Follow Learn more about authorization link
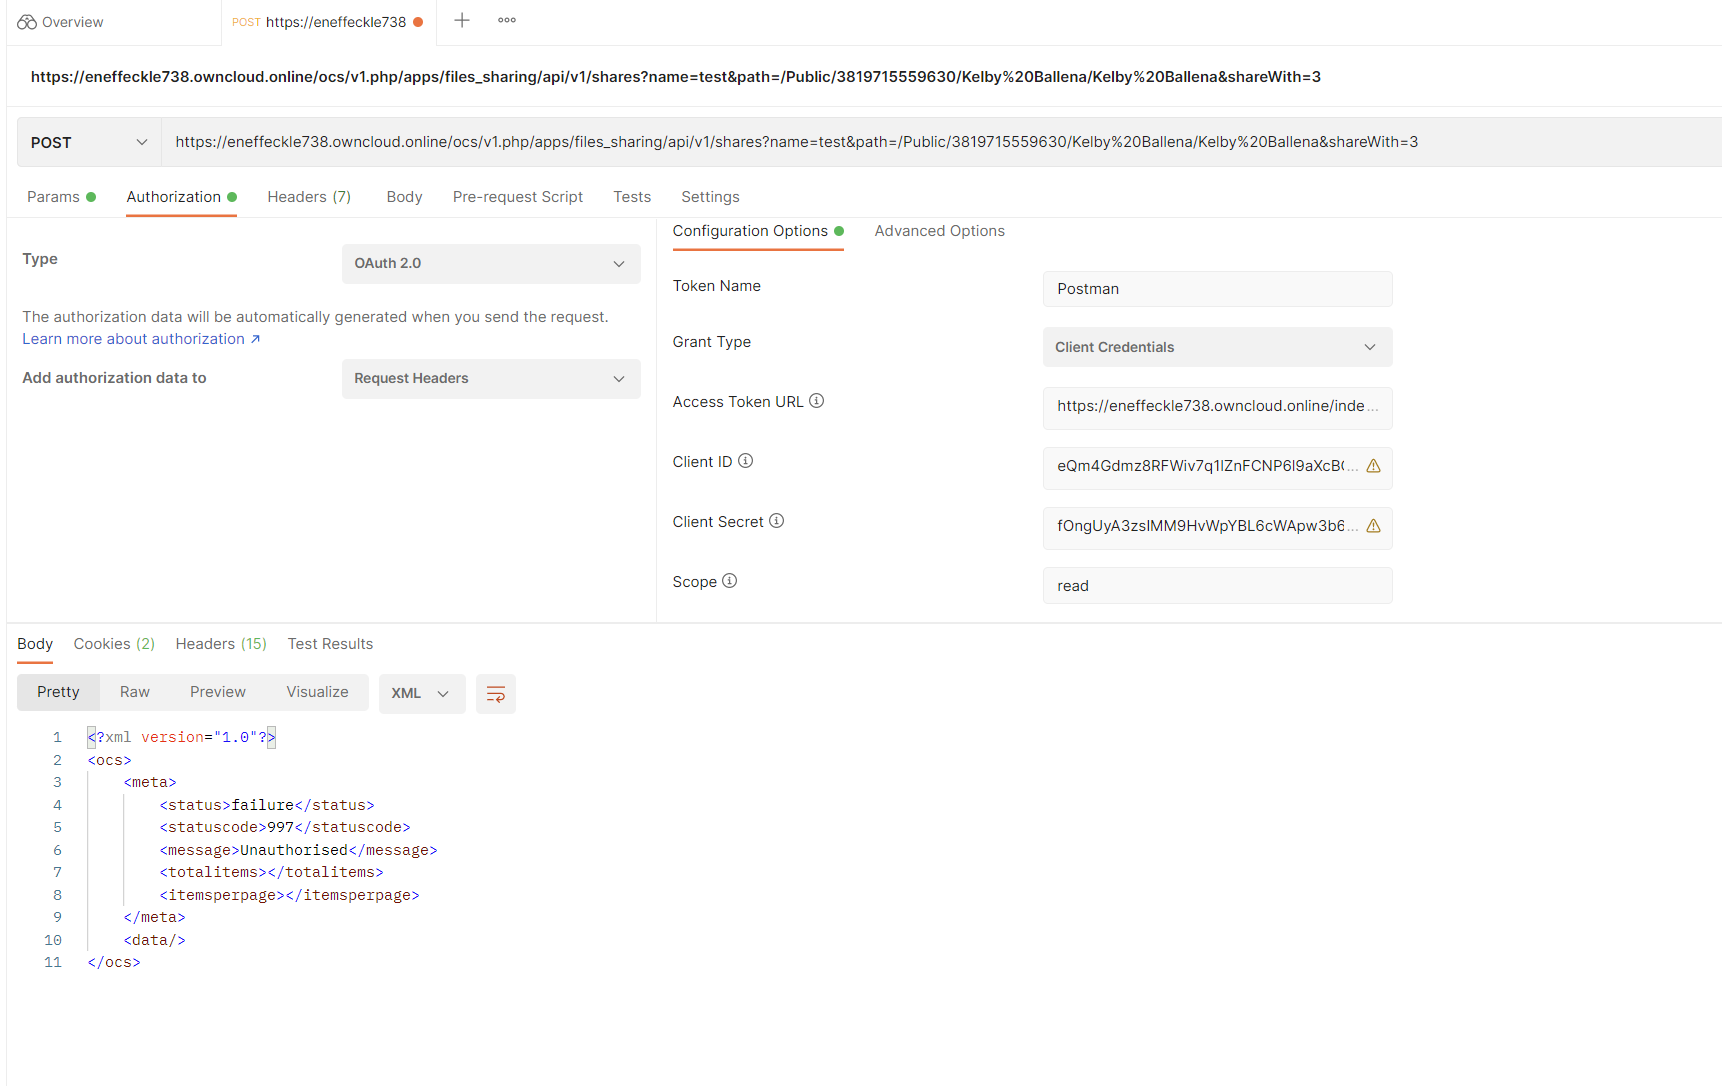 point(141,339)
